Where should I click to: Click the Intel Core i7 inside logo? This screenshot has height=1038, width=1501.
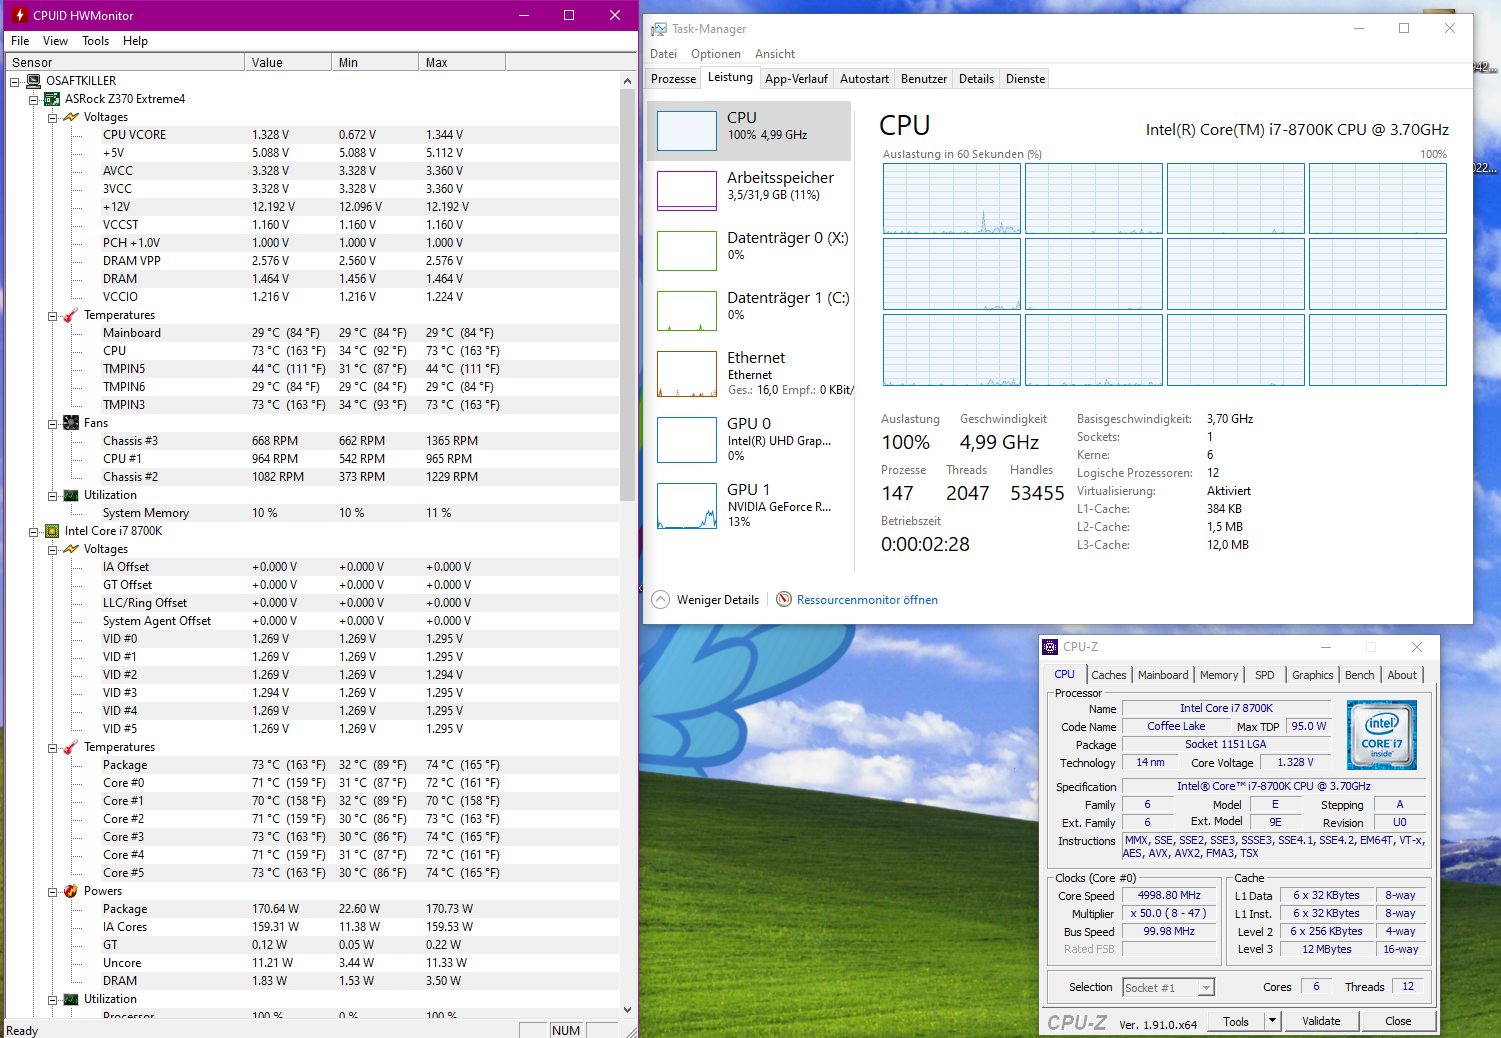pyautogui.click(x=1382, y=735)
